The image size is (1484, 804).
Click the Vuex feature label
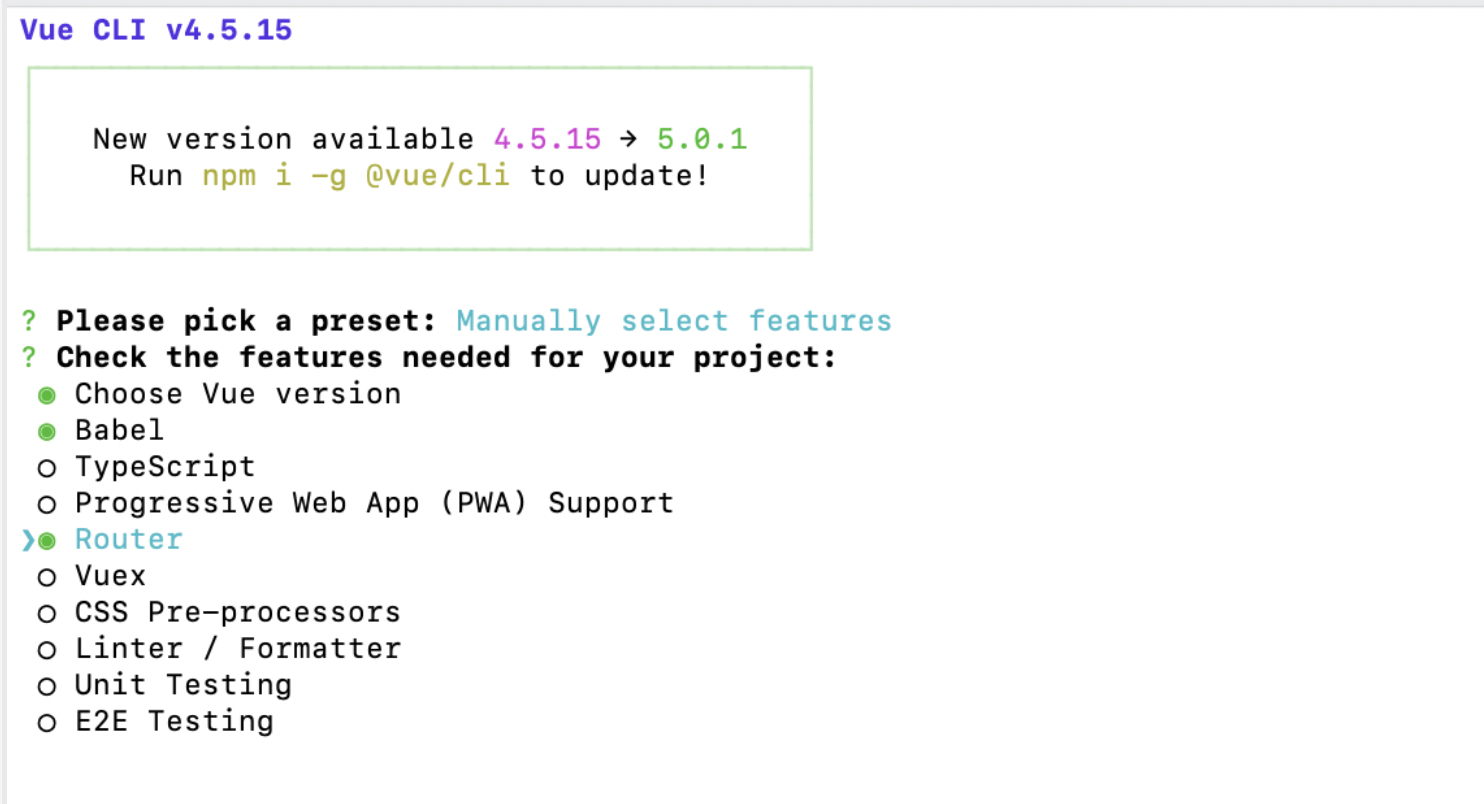(x=110, y=576)
